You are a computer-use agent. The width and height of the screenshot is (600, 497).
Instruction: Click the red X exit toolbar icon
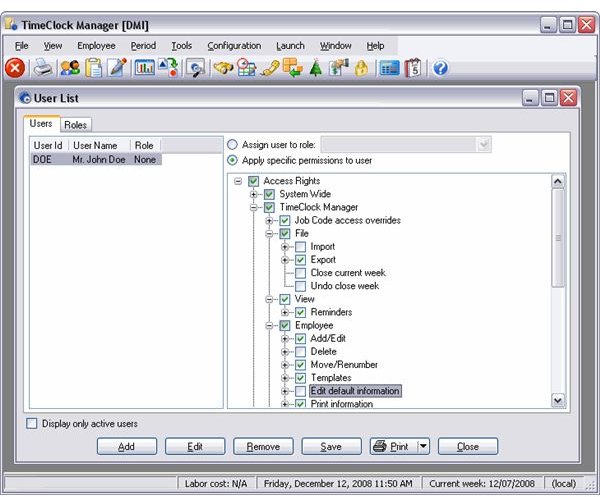(15, 68)
